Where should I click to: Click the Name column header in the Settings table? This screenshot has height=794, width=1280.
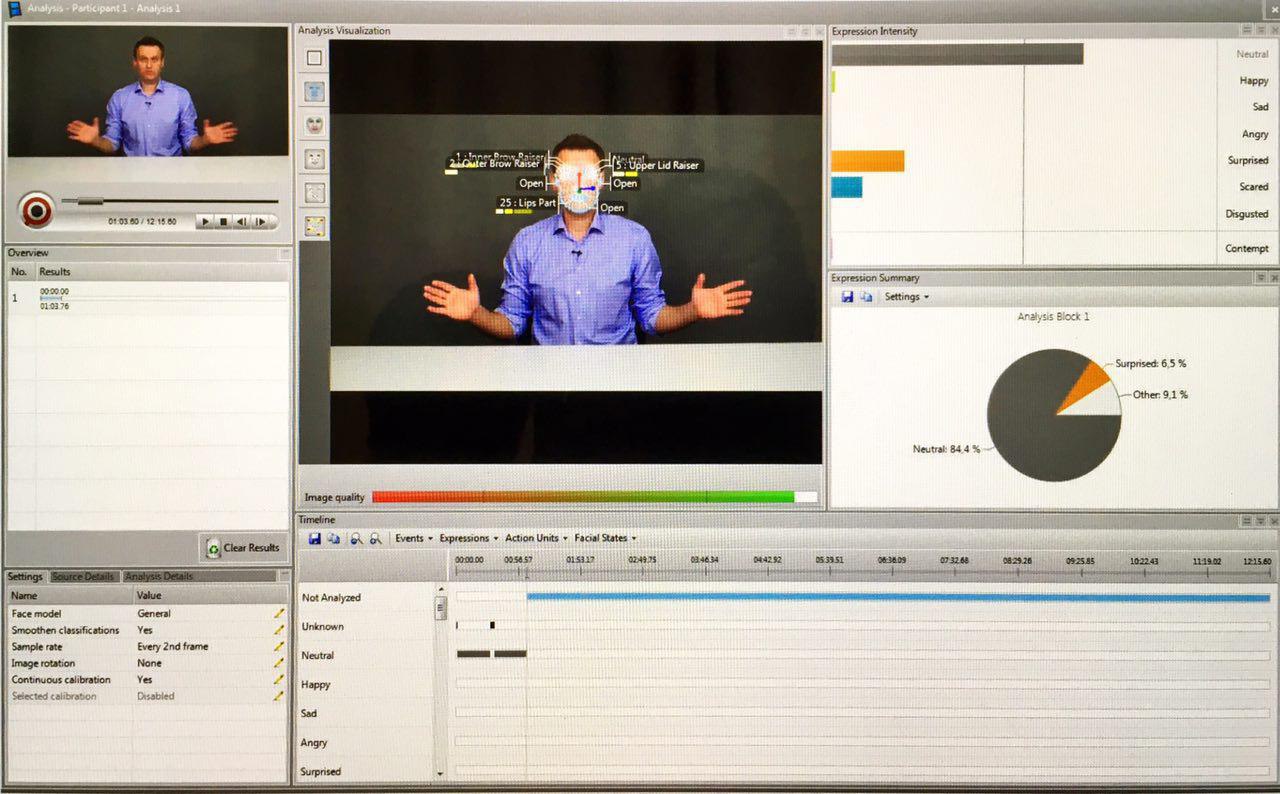(69, 596)
